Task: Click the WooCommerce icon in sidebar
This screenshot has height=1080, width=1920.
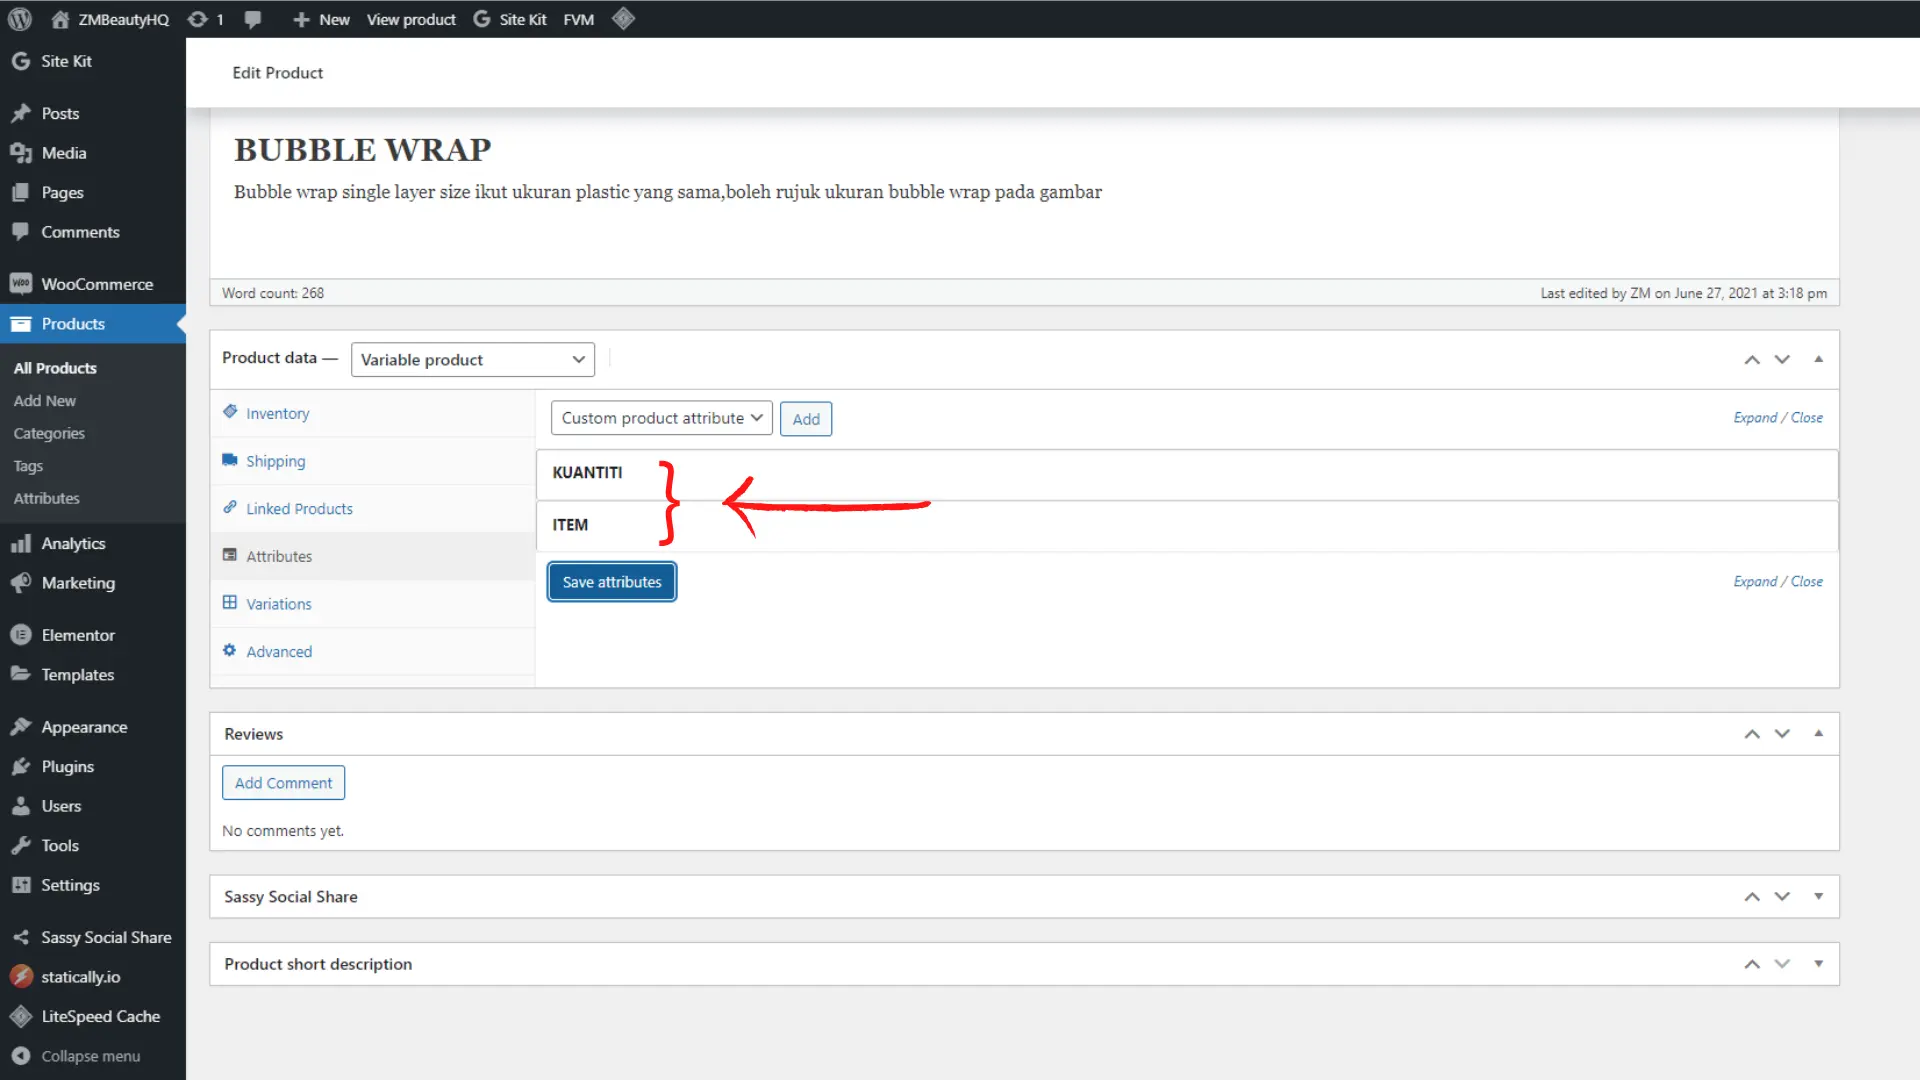Action: (x=20, y=284)
